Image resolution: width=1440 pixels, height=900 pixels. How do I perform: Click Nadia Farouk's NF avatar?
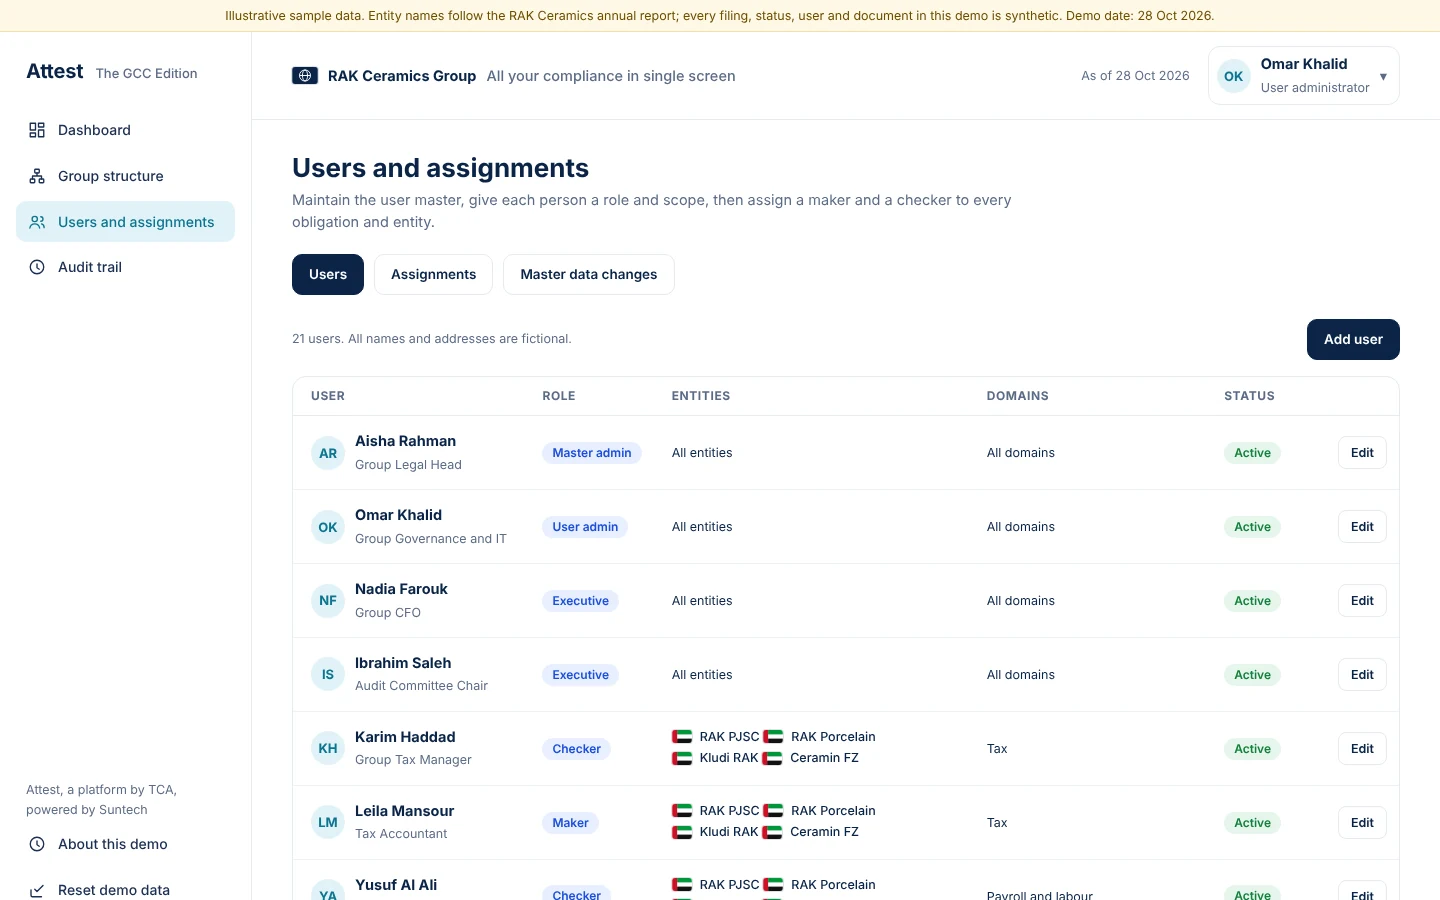click(x=328, y=601)
